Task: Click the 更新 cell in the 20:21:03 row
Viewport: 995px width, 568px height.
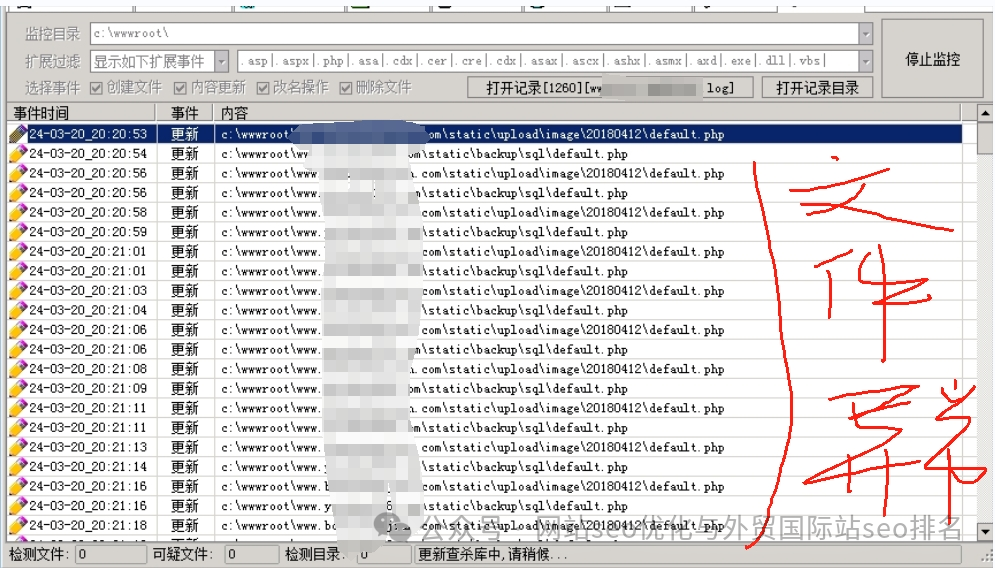Action: click(x=185, y=291)
